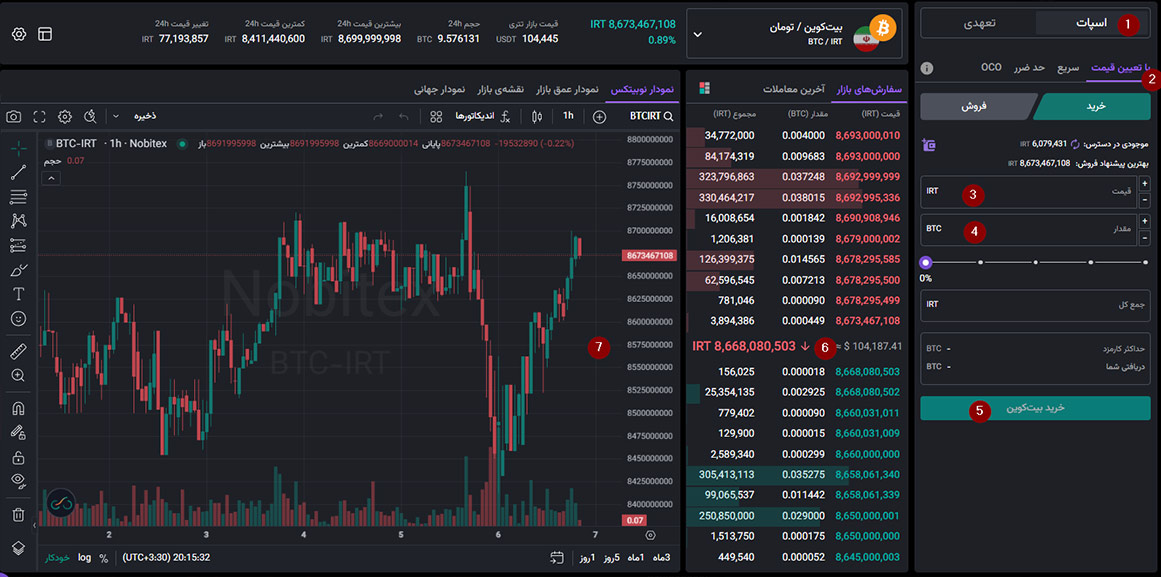Toggle percent scale on the chart
The image size is (1161, 577).
(x=103, y=557)
